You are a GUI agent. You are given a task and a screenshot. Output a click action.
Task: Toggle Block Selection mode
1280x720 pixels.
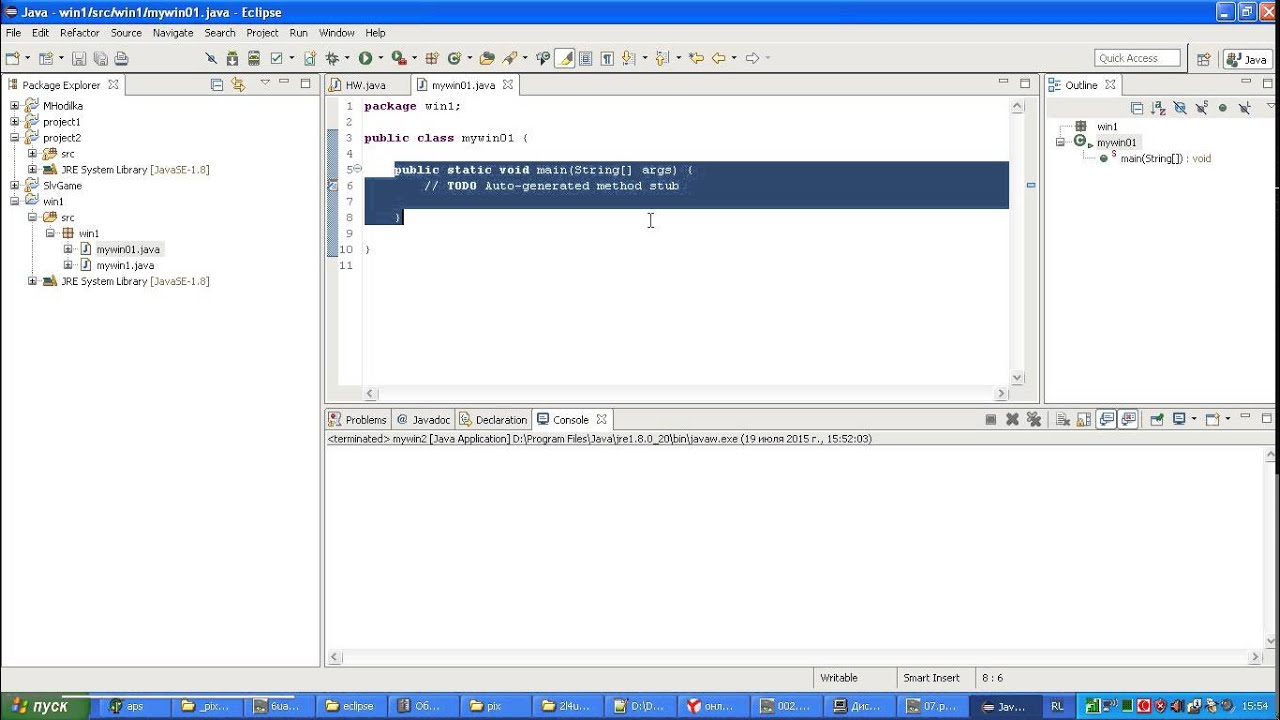(x=586, y=59)
